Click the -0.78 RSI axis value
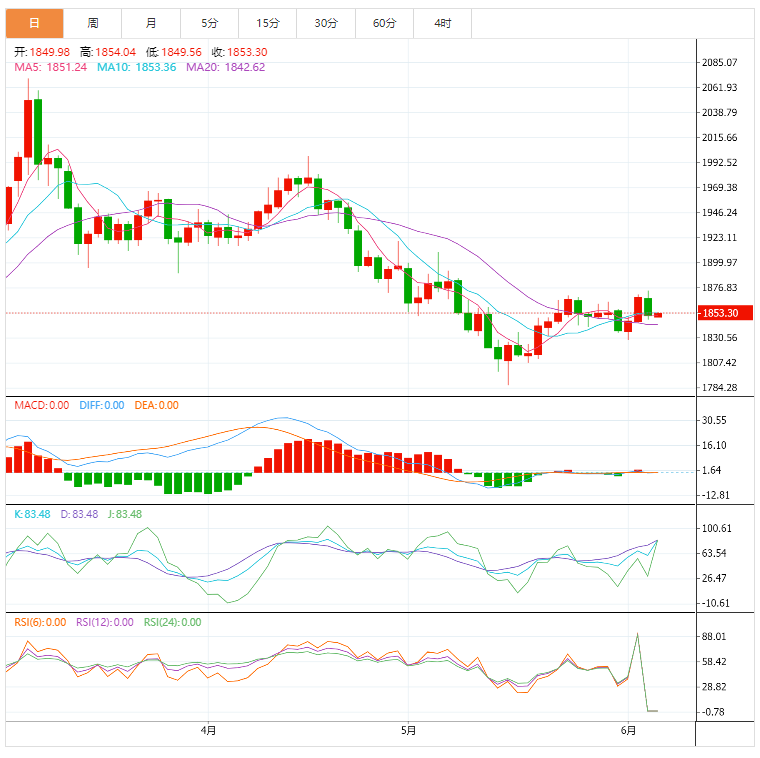The image size is (760, 758). point(713,712)
